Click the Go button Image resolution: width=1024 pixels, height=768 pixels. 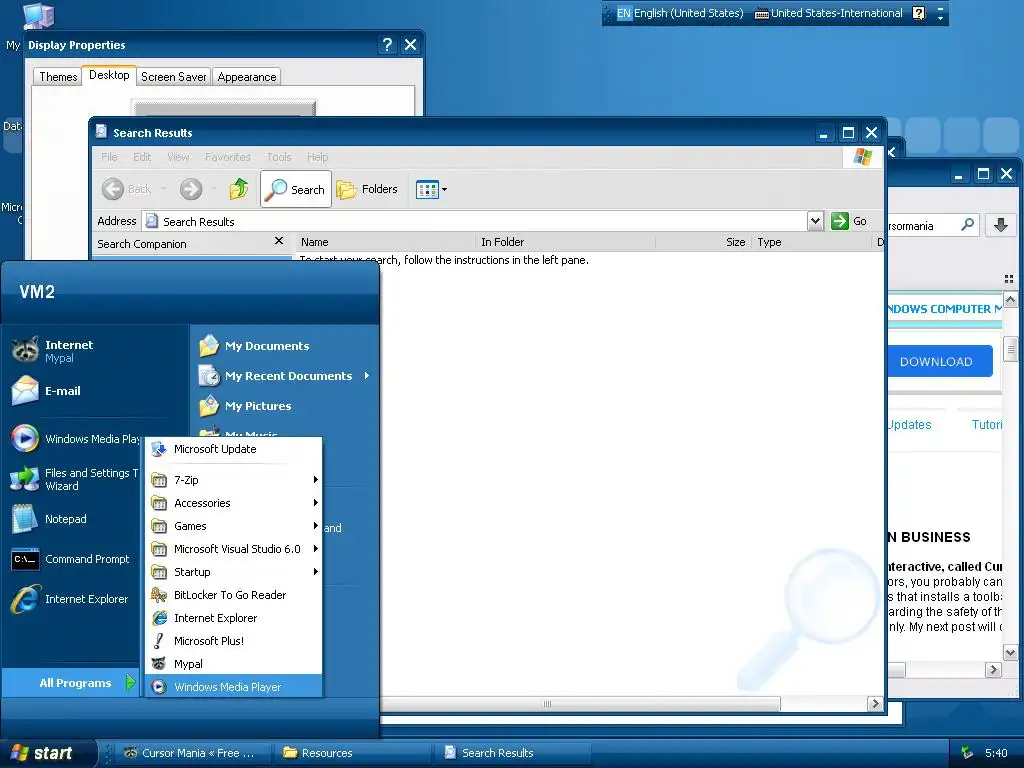(849, 221)
